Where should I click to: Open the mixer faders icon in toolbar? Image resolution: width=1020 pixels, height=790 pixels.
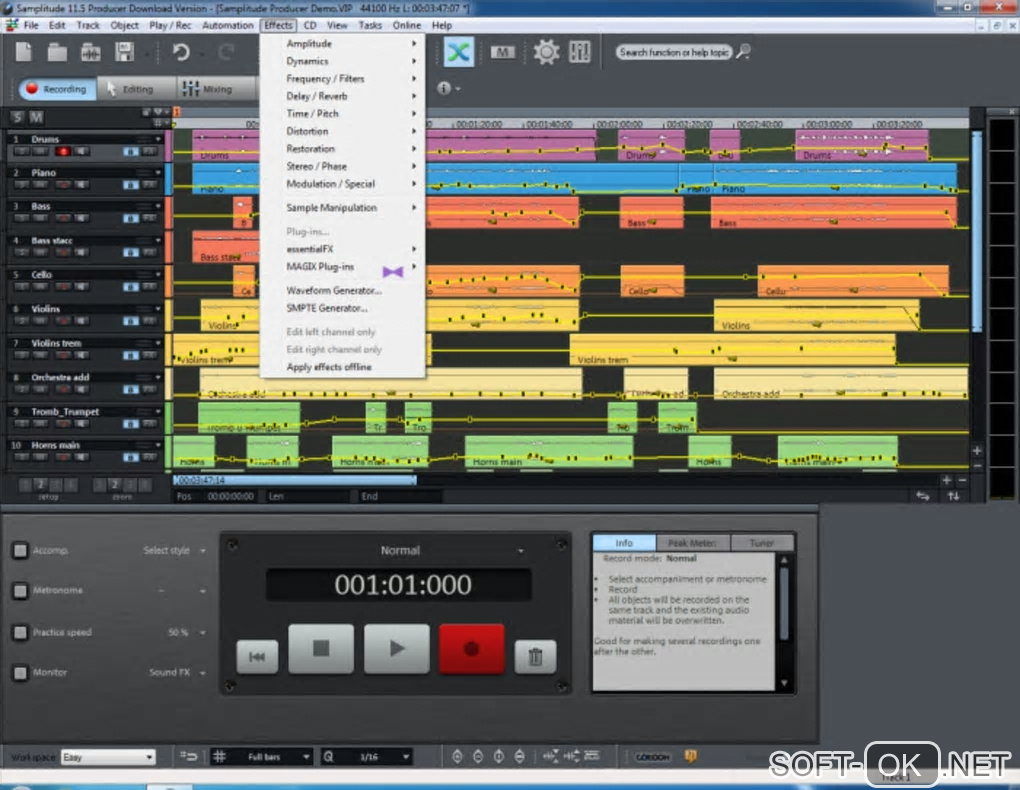(579, 52)
